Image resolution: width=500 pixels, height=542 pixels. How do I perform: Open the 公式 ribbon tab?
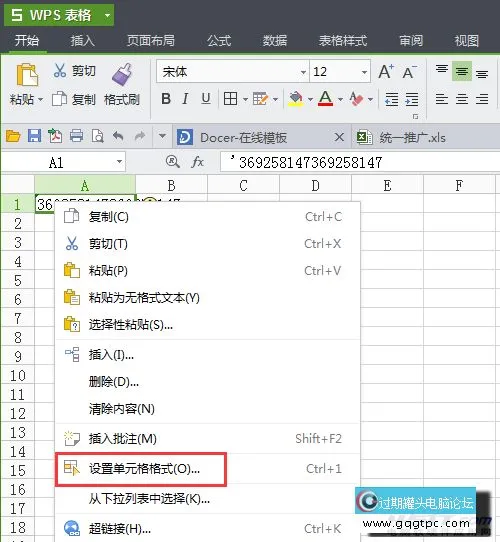point(219,40)
